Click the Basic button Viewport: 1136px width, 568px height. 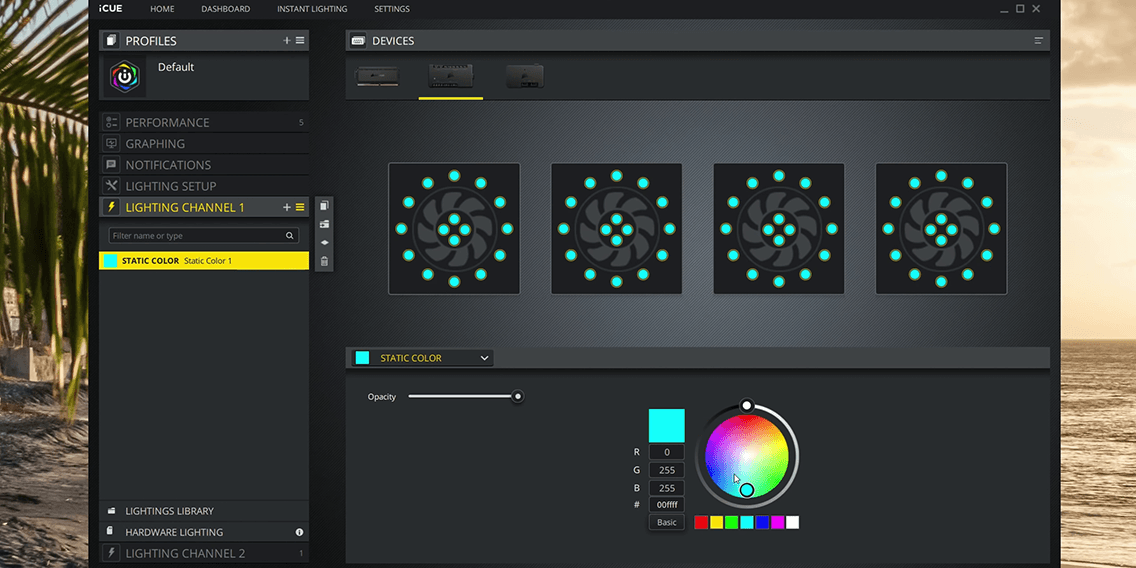(x=667, y=522)
